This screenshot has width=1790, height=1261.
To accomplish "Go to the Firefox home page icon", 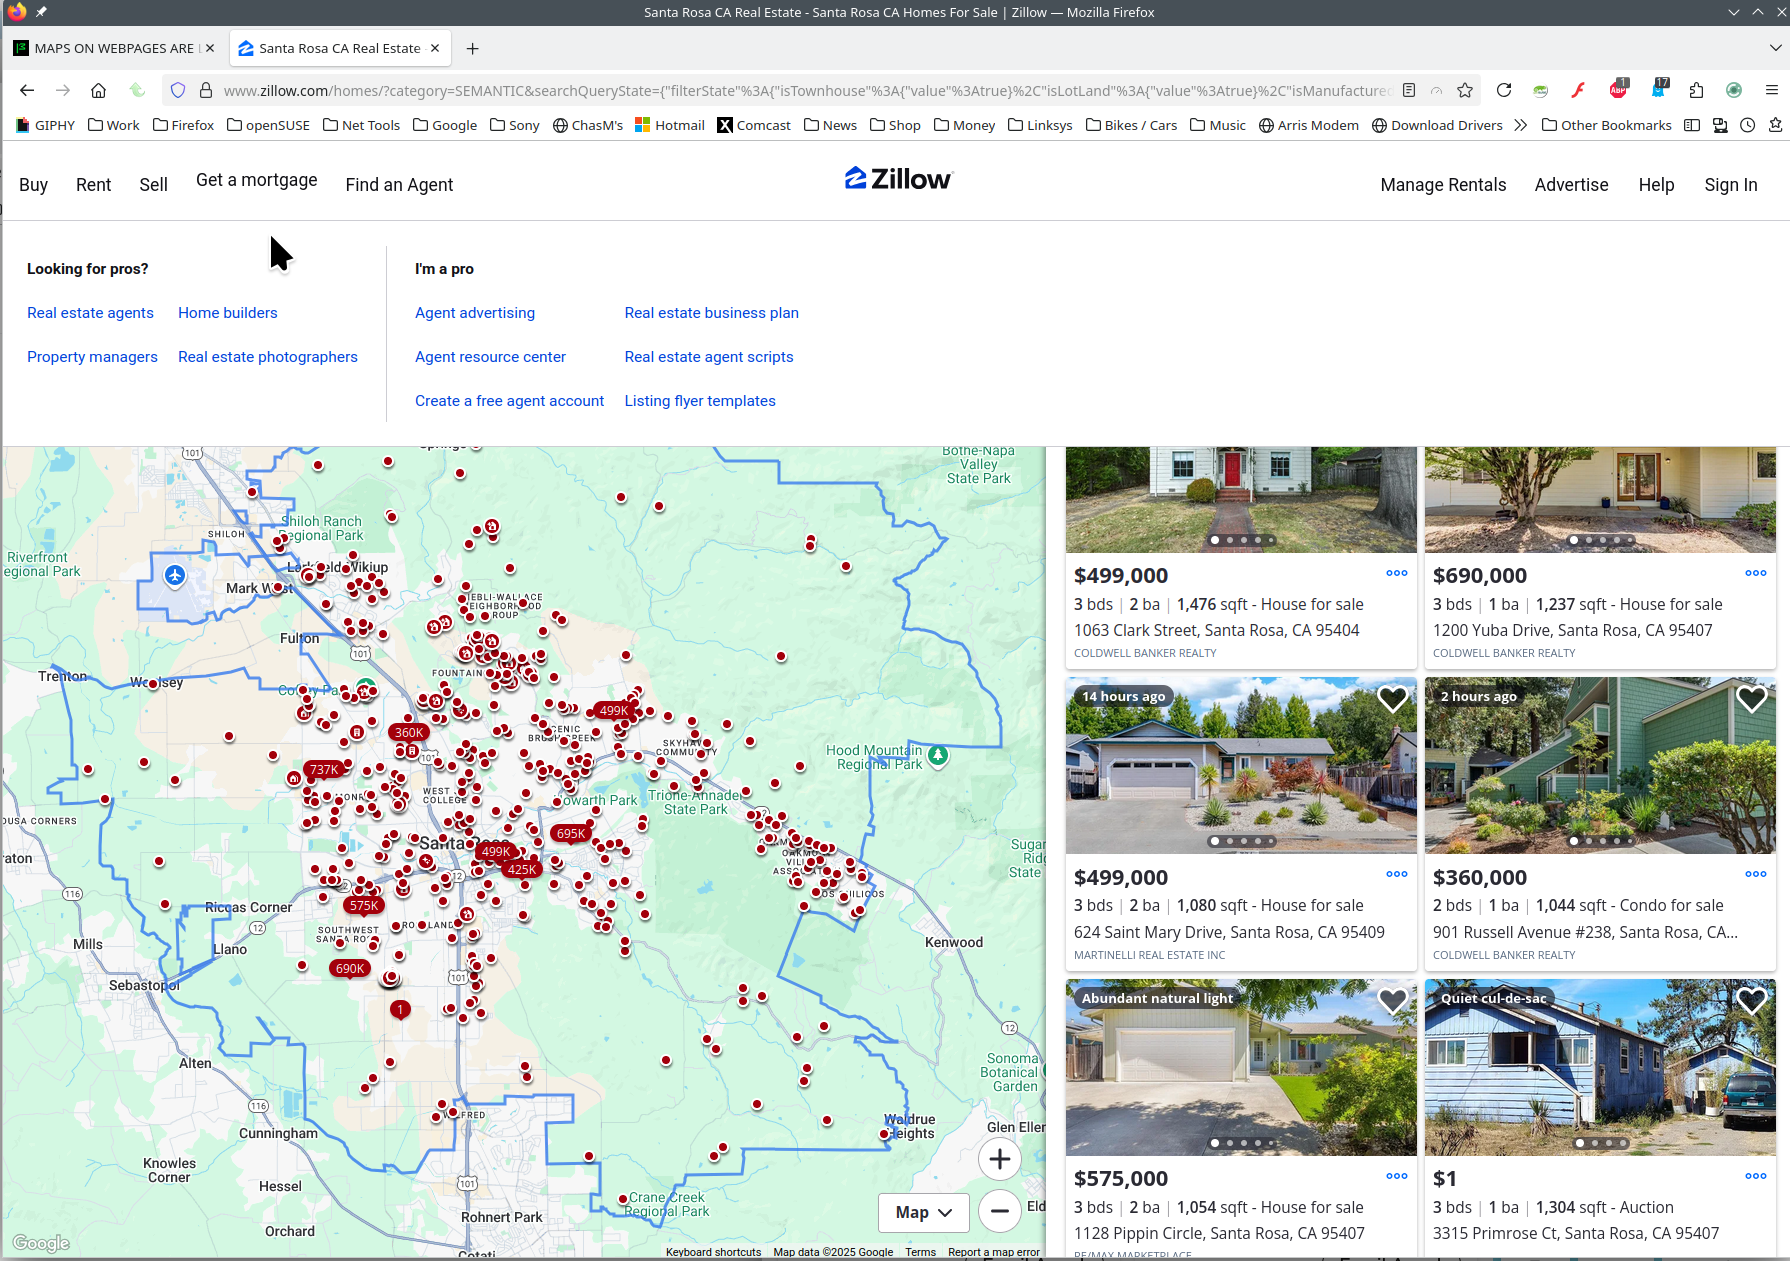I will 98,90.
